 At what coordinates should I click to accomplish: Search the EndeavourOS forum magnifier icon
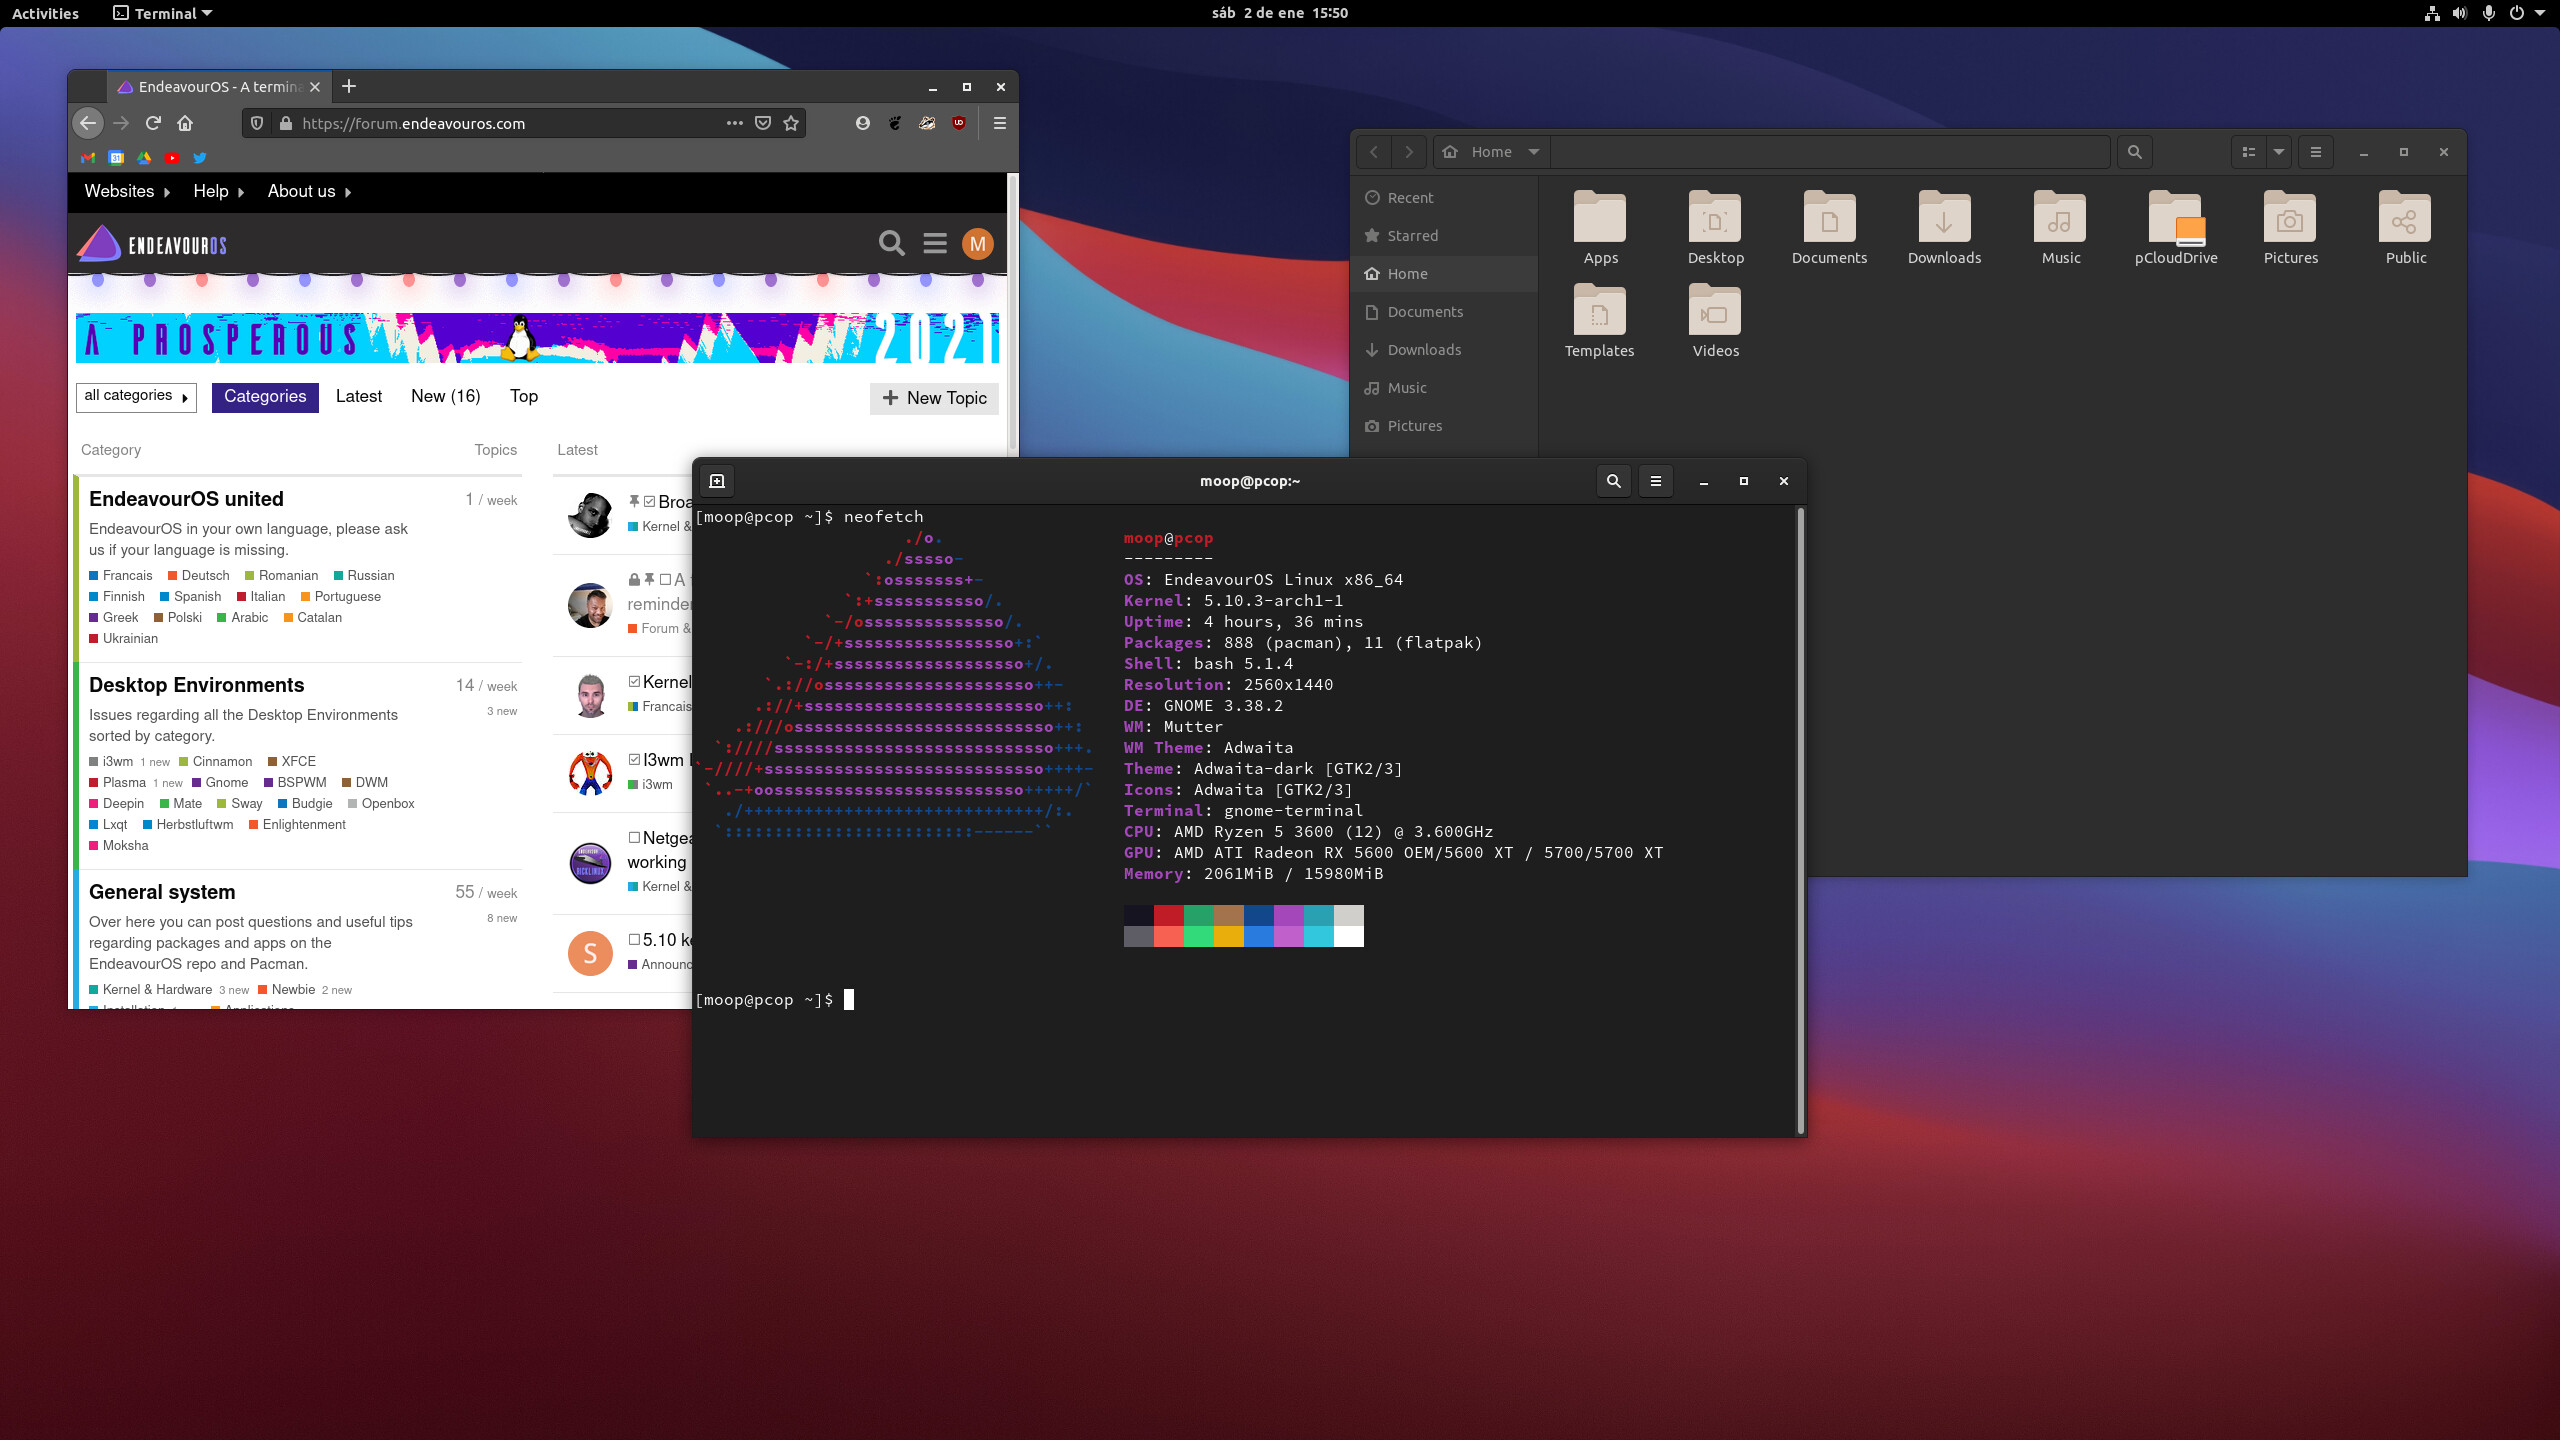click(x=891, y=243)
